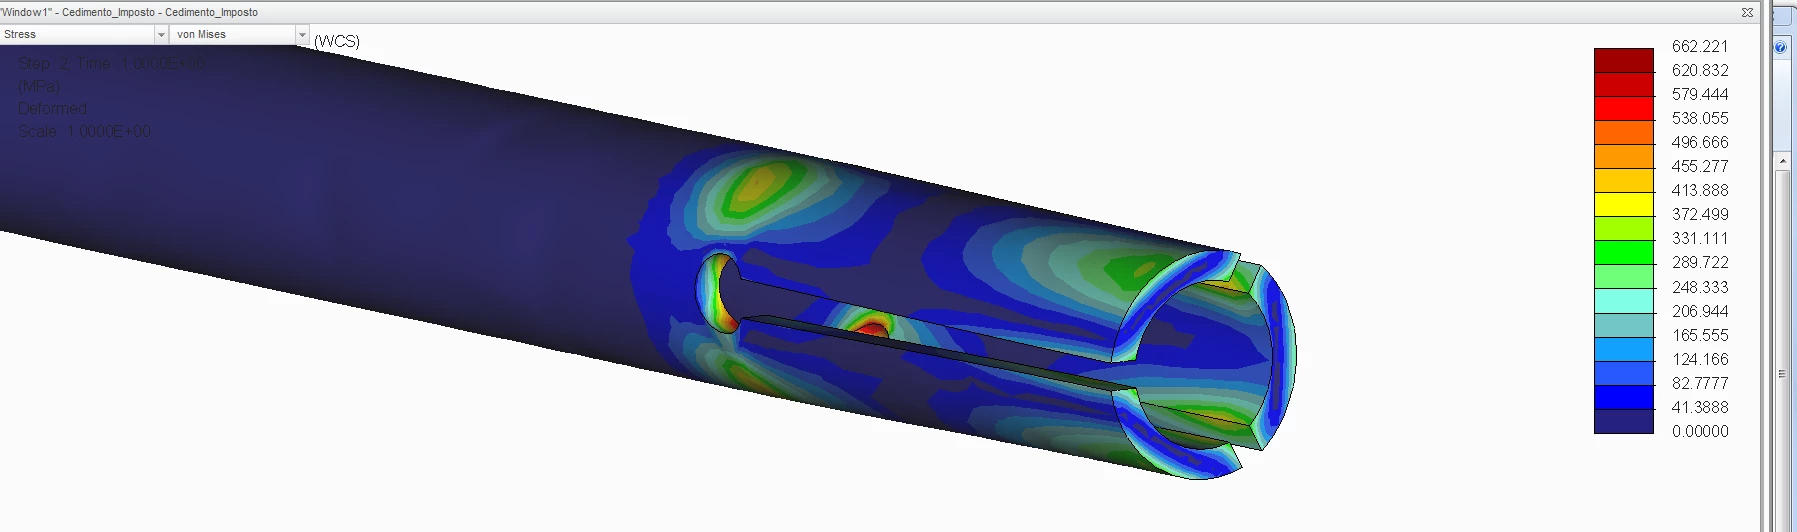Click the legend value 496.666

1700,142
